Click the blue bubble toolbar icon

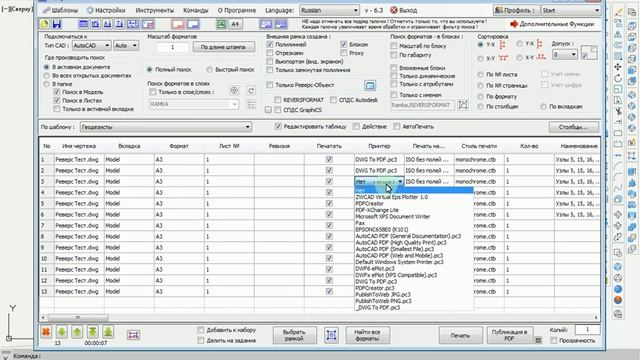(193, 24)
